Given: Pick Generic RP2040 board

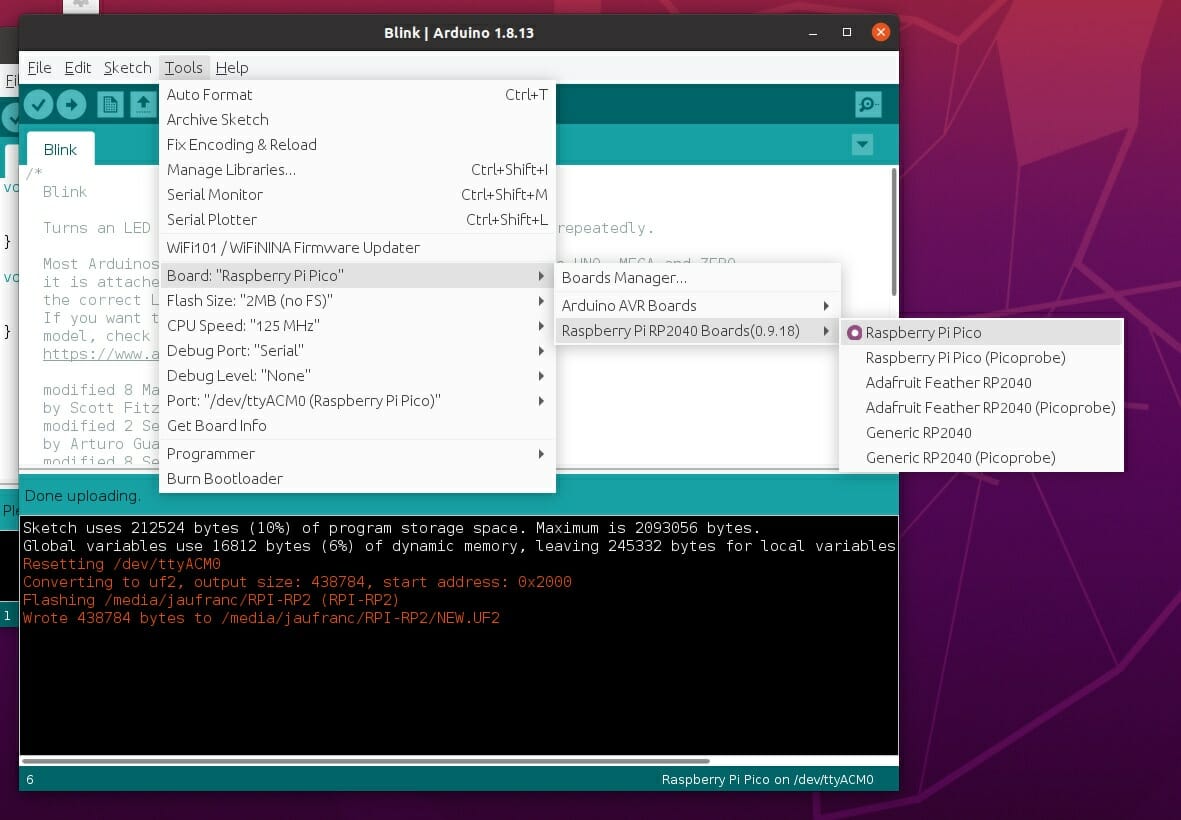Looking at the screenshot, I should [981, 433].
